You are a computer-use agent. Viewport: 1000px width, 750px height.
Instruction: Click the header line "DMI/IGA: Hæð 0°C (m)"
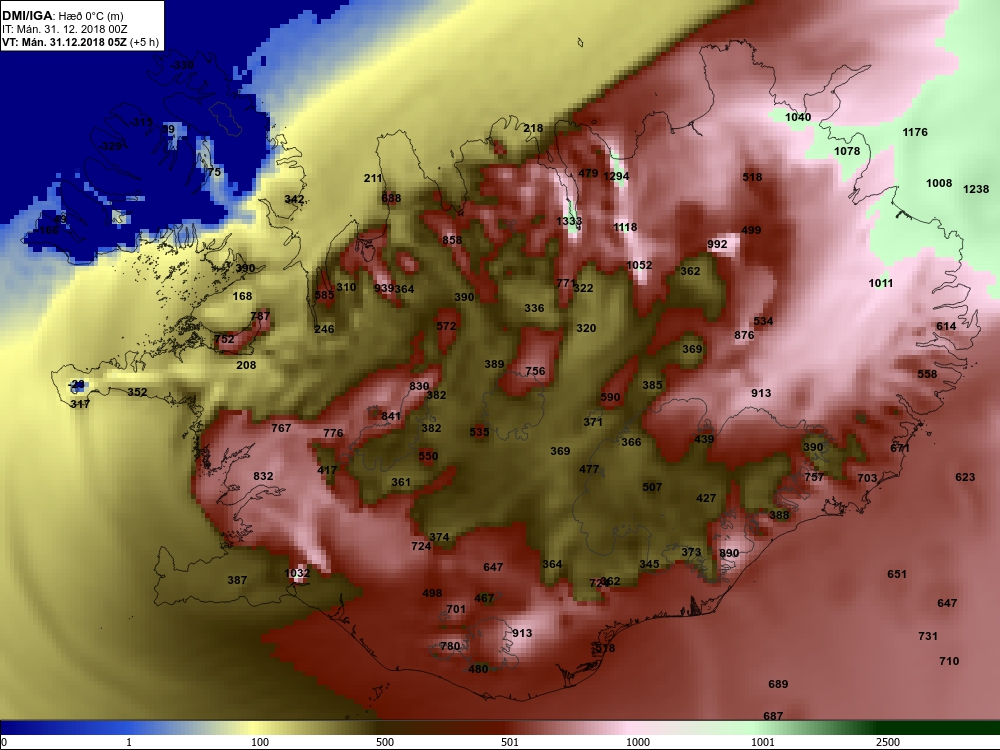[61, 15]
